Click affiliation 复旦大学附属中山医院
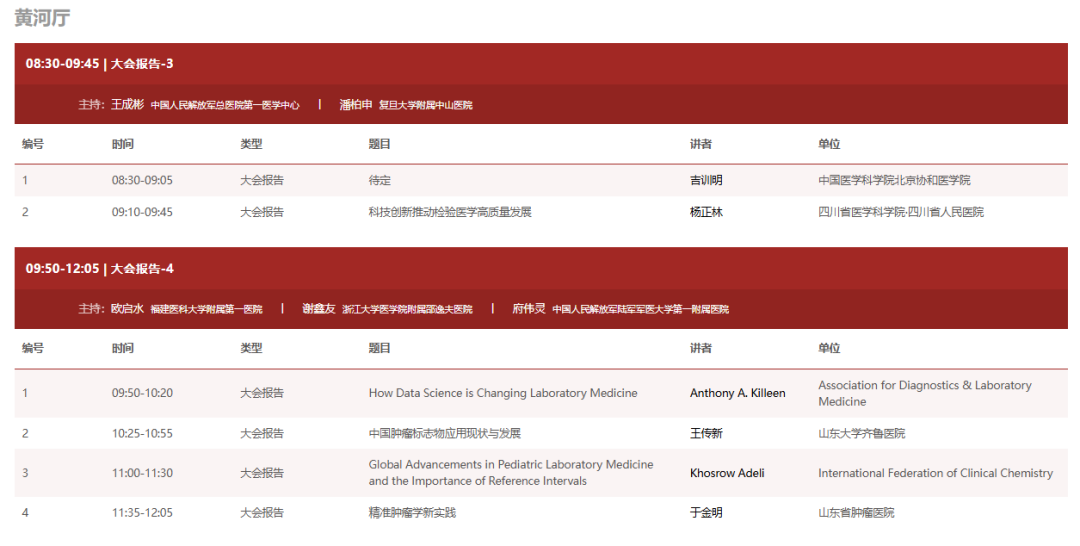The height and width of the screenshot is (546, 1080). pyautogui.click(x=426, y=105)
